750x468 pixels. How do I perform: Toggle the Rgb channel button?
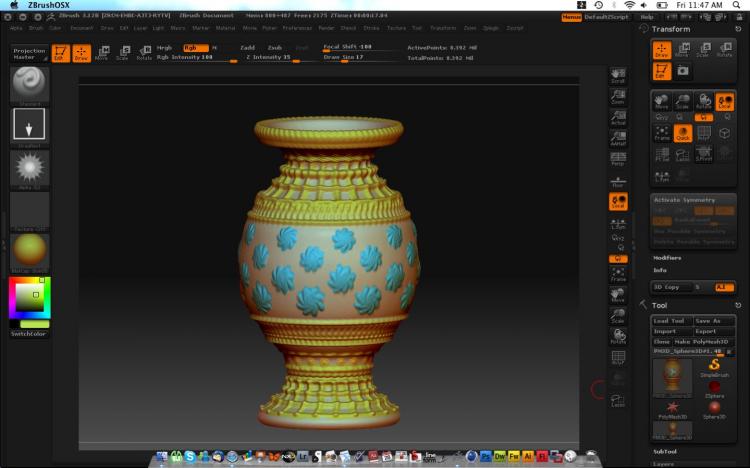click(x=189, y=47)
